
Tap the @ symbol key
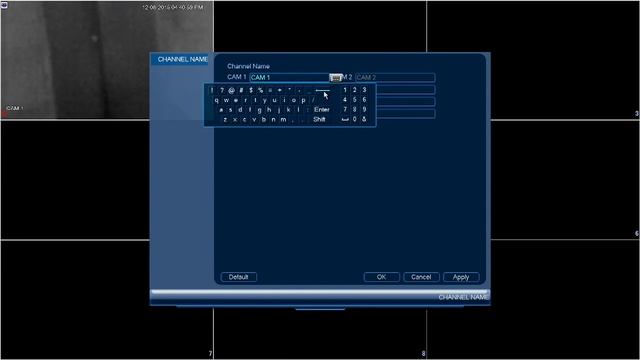tap(231, 90)
